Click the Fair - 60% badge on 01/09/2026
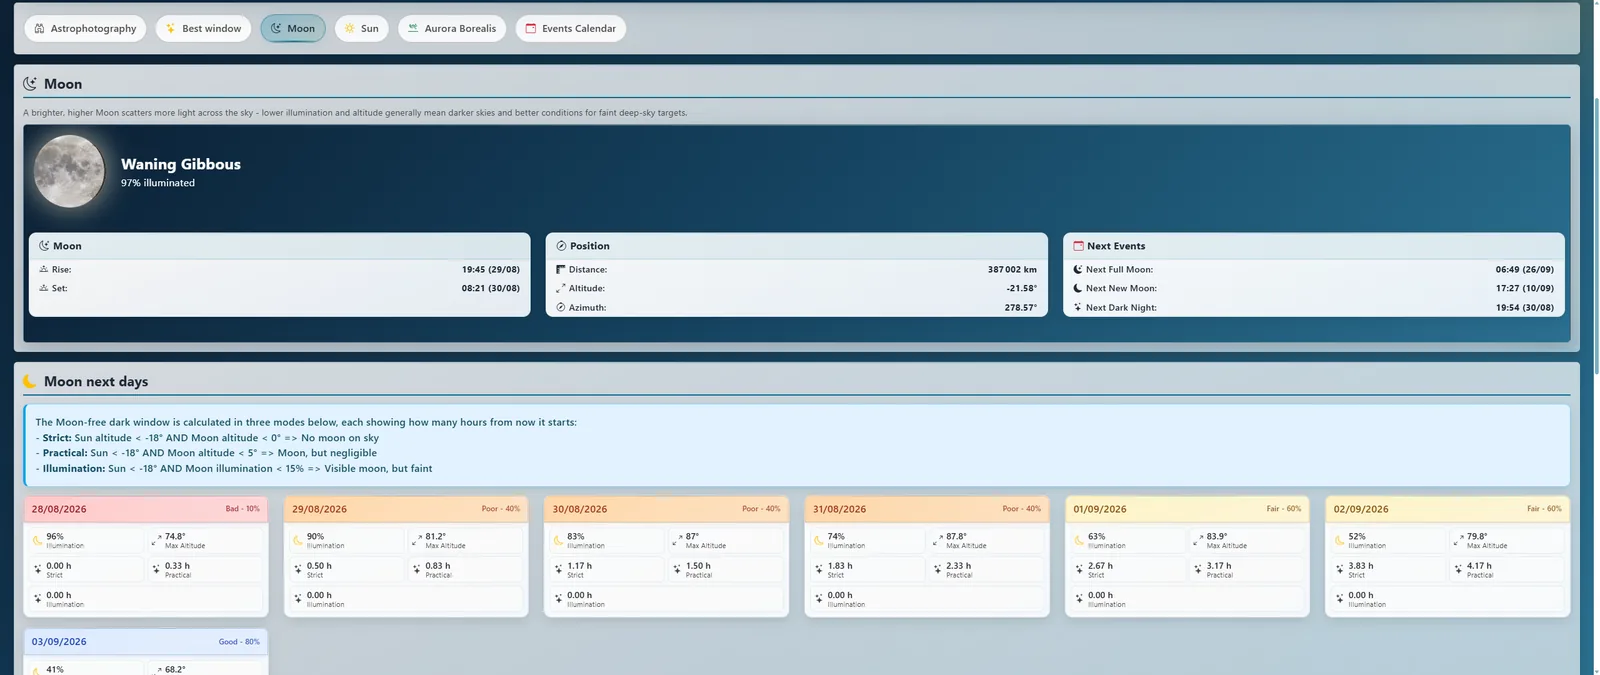 point(1284,509)
